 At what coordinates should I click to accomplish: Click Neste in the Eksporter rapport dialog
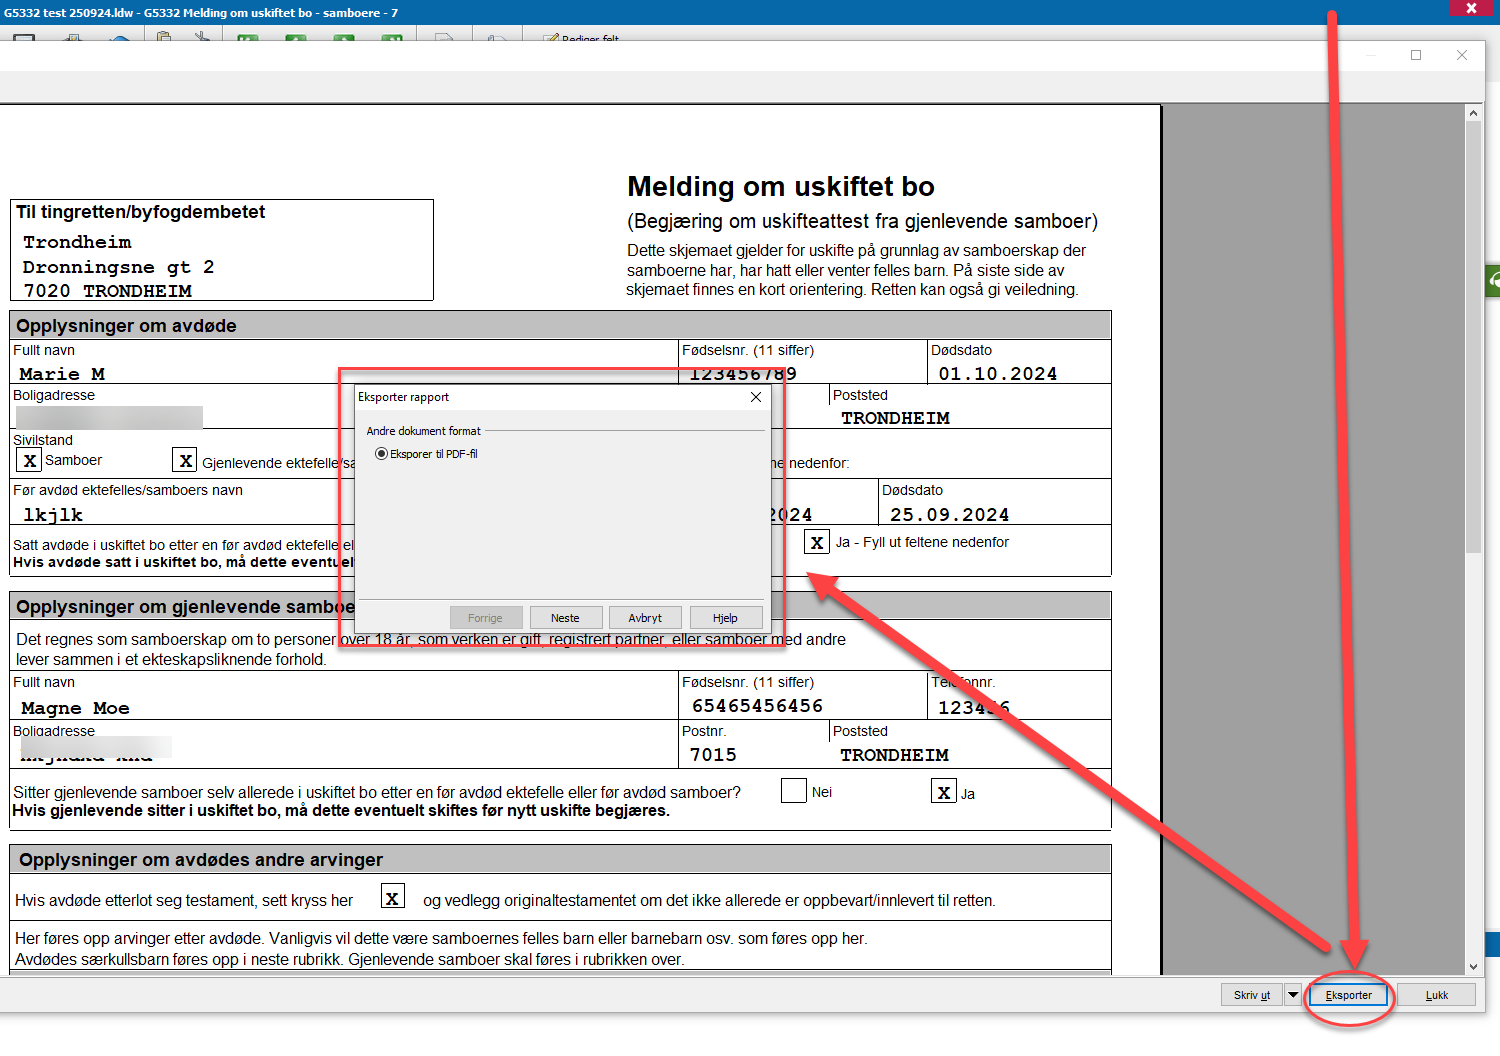[x=565, y=618]
